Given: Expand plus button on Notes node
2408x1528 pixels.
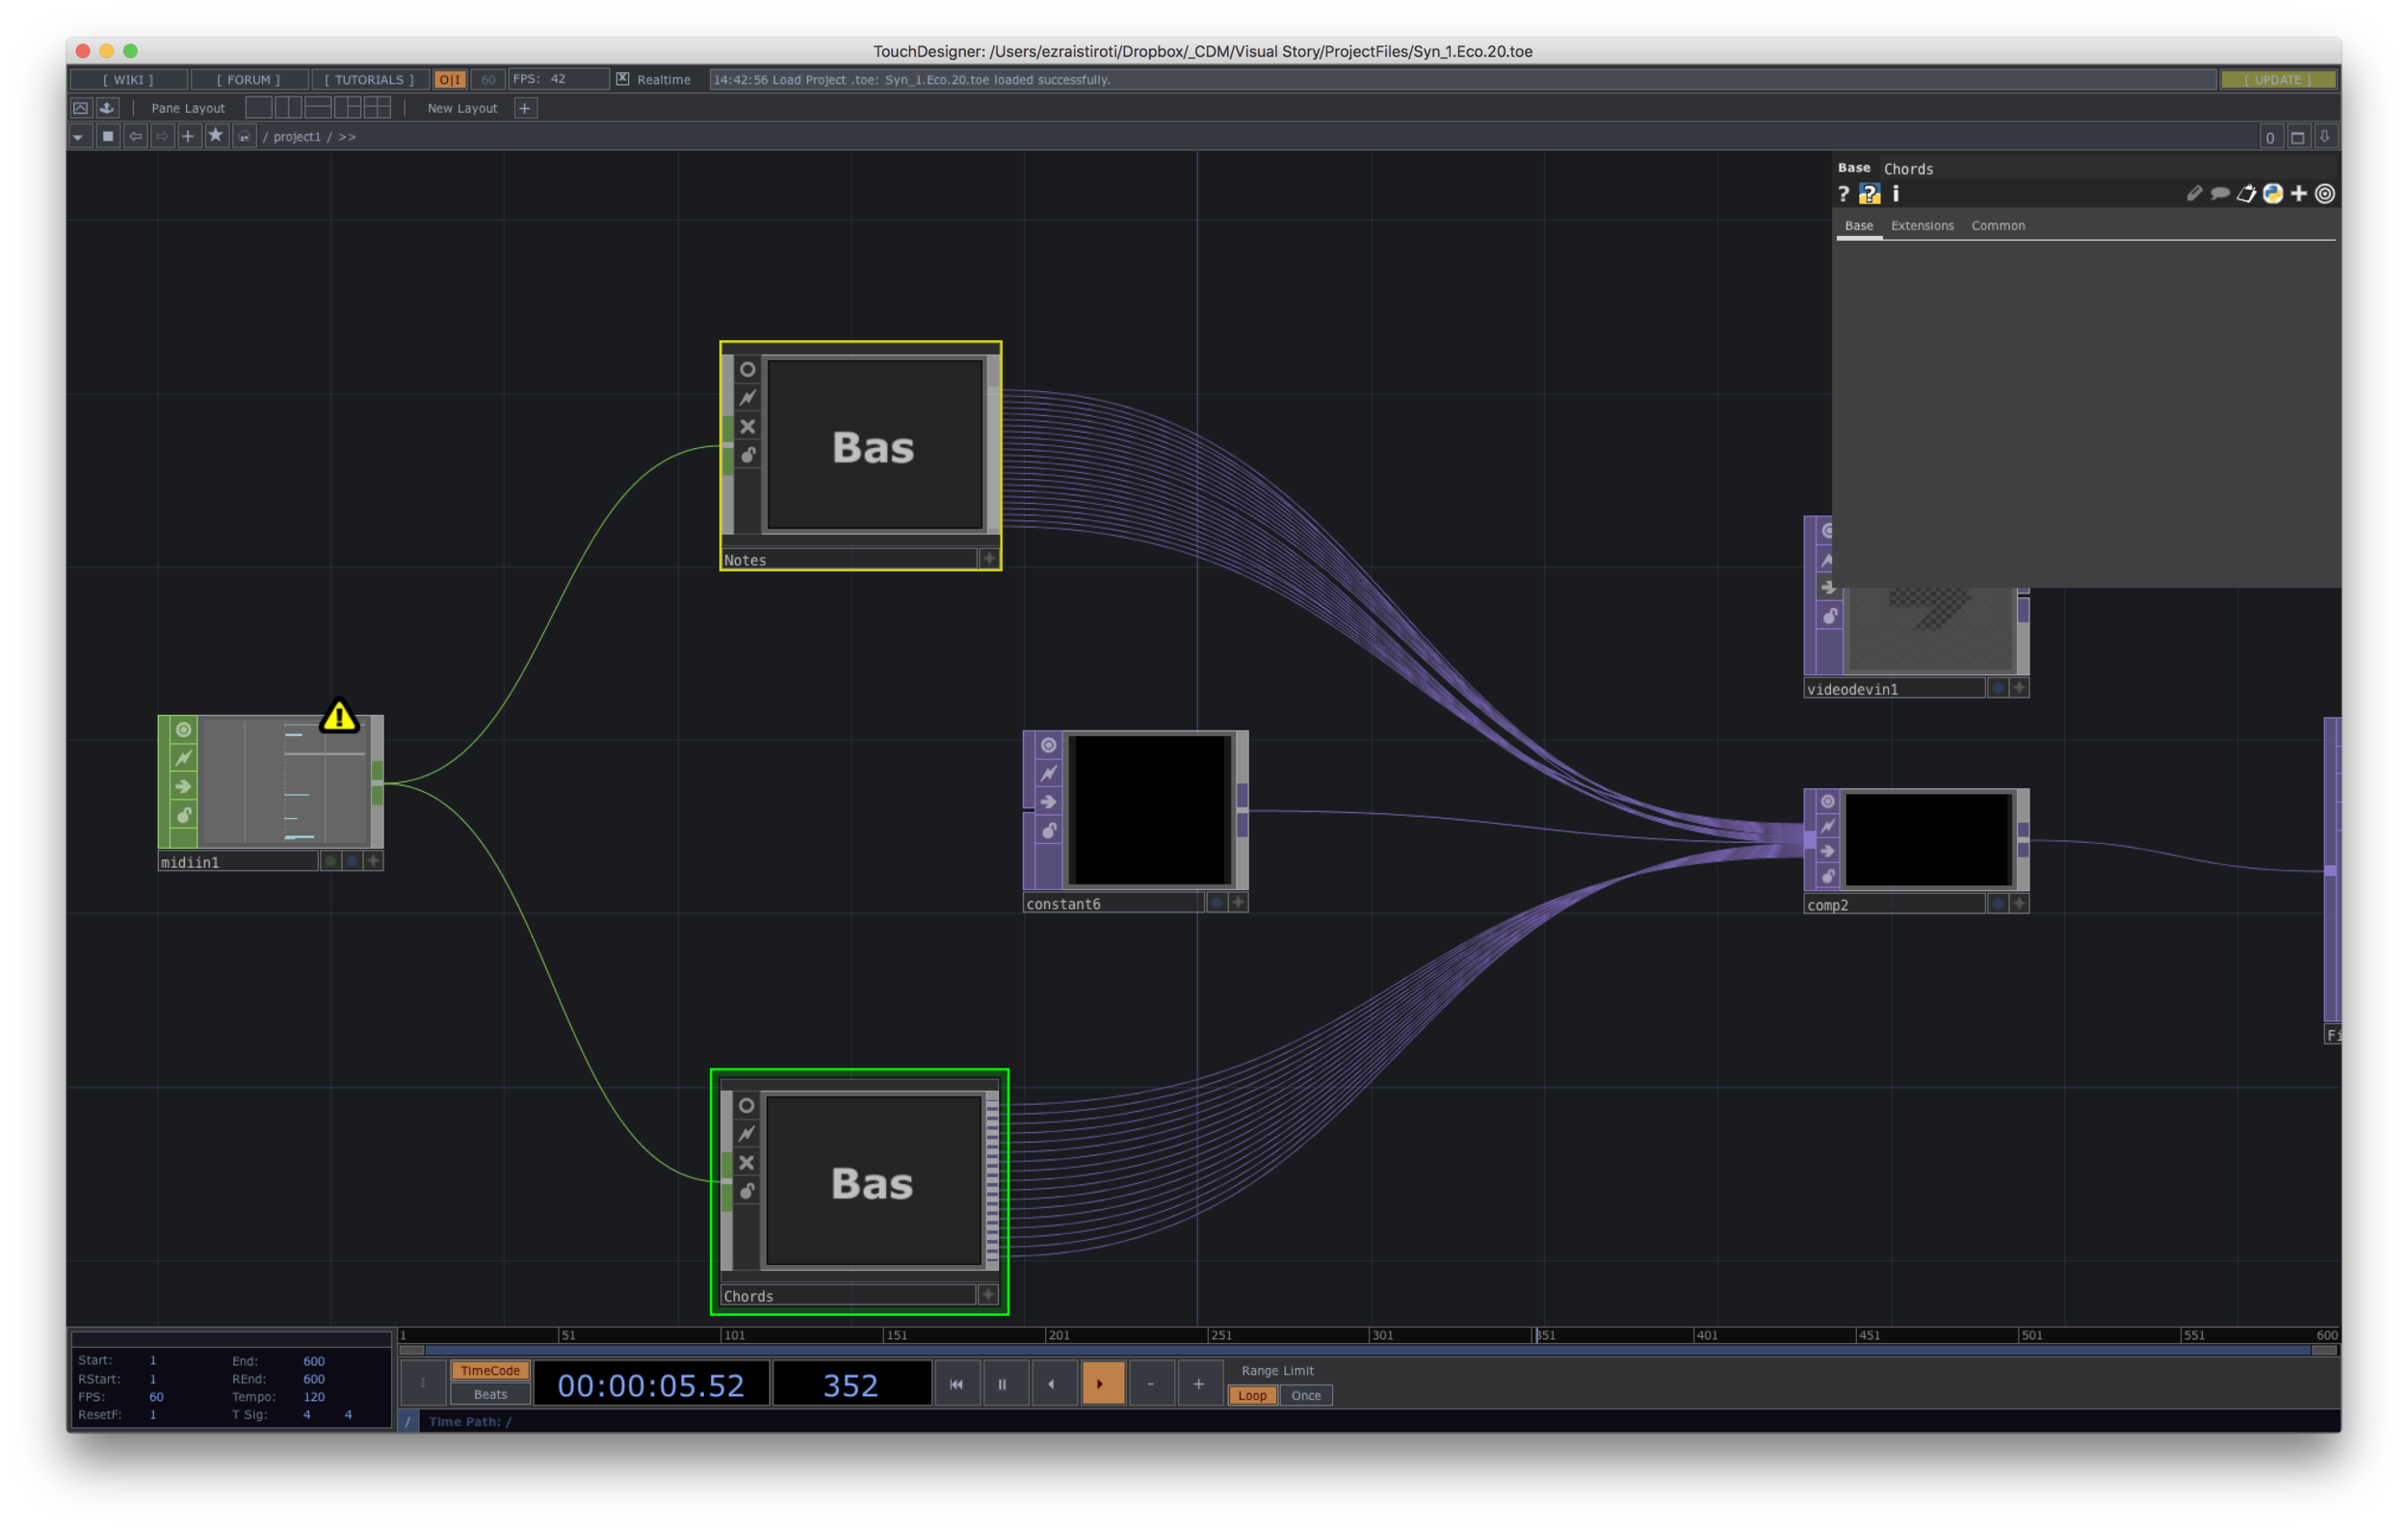Looking at the screenshot, I should click(988, 559).
